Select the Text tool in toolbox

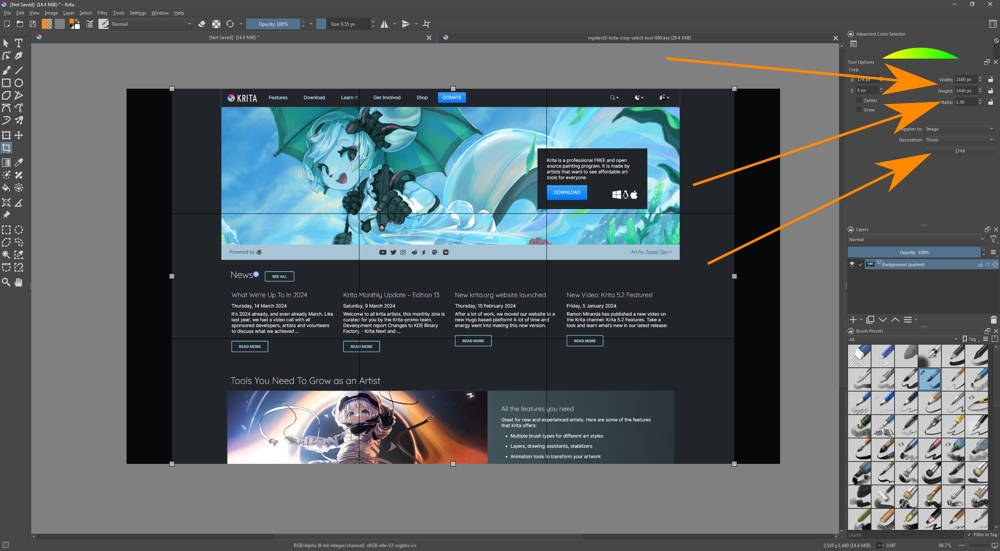tap(18, 43)
